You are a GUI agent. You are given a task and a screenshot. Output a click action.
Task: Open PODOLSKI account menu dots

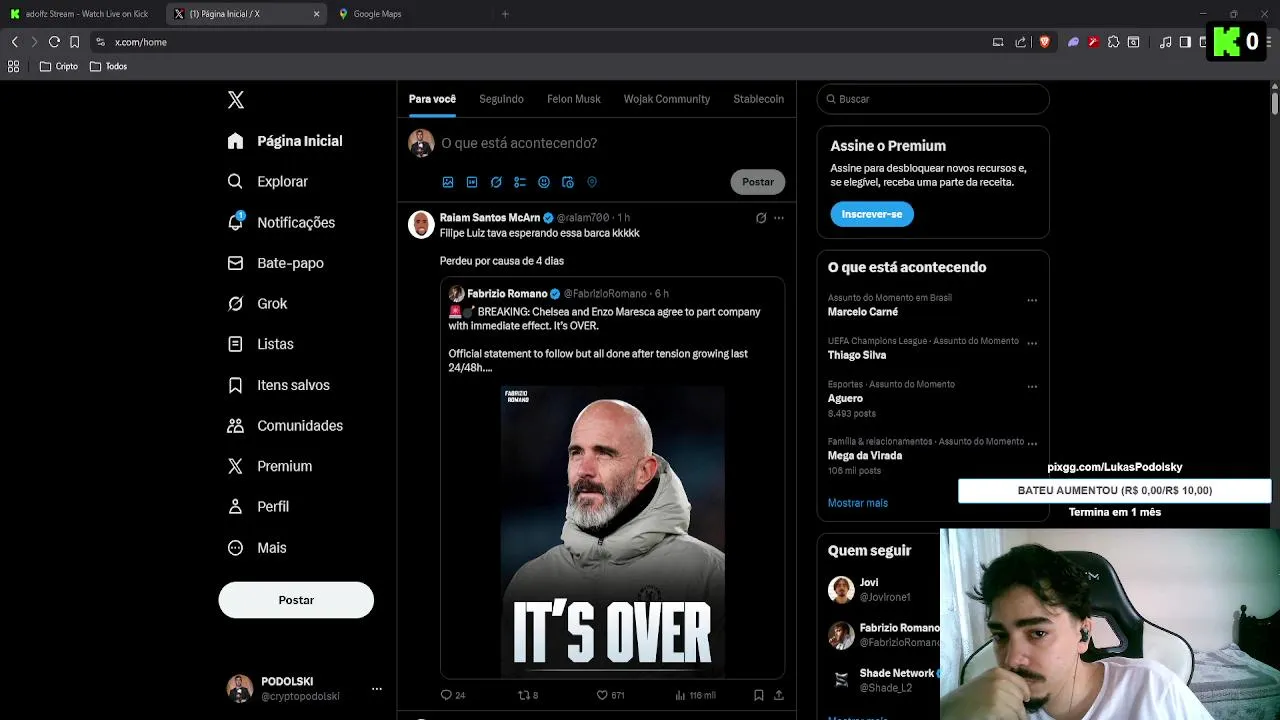[377, 689]
